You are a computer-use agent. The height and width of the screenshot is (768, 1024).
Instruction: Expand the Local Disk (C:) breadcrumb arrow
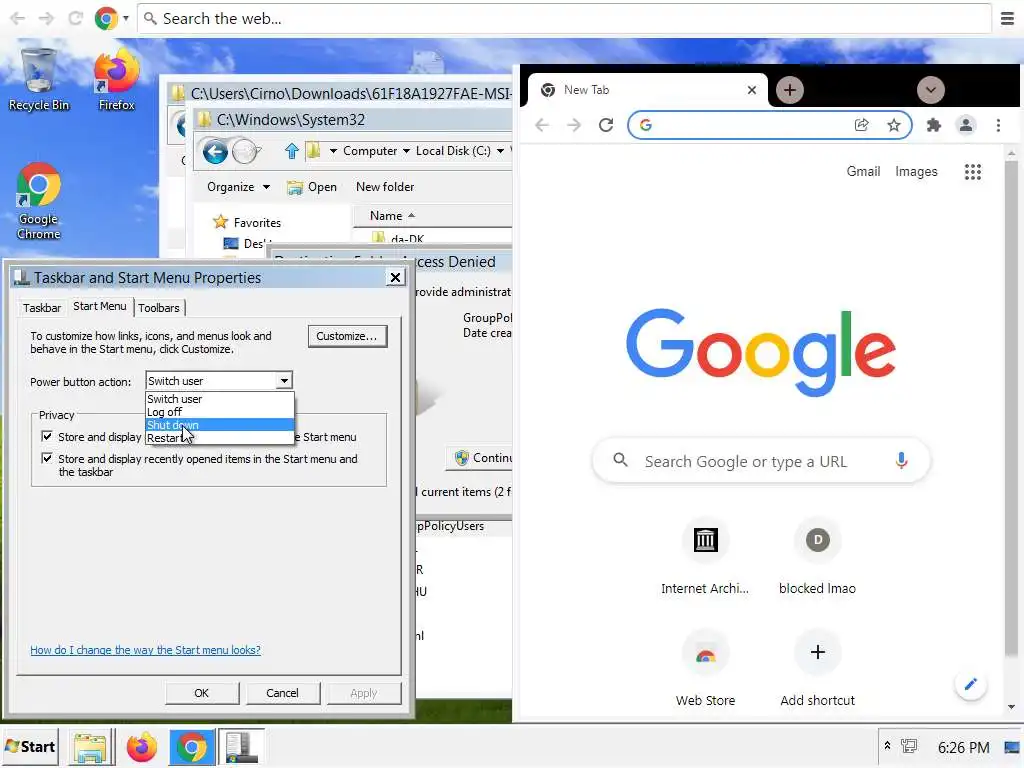(500, 151)
